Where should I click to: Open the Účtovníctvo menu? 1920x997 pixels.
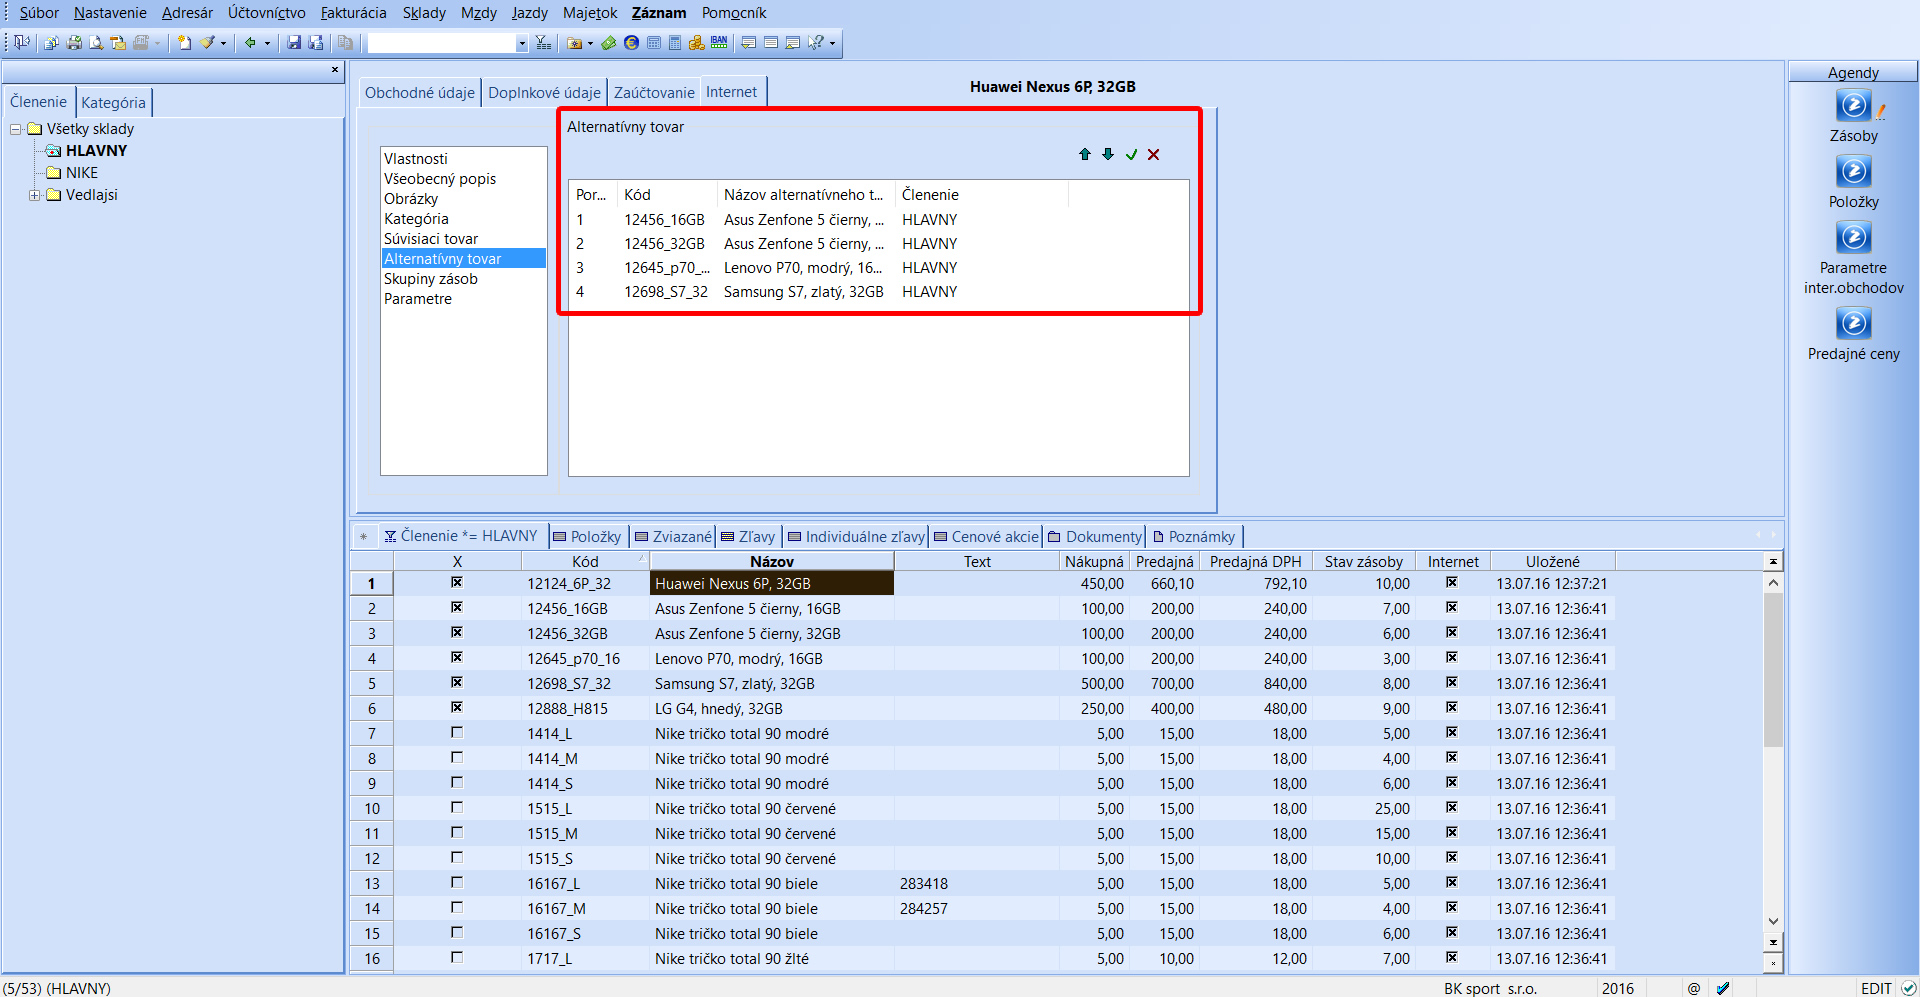(x=267, y=13)
